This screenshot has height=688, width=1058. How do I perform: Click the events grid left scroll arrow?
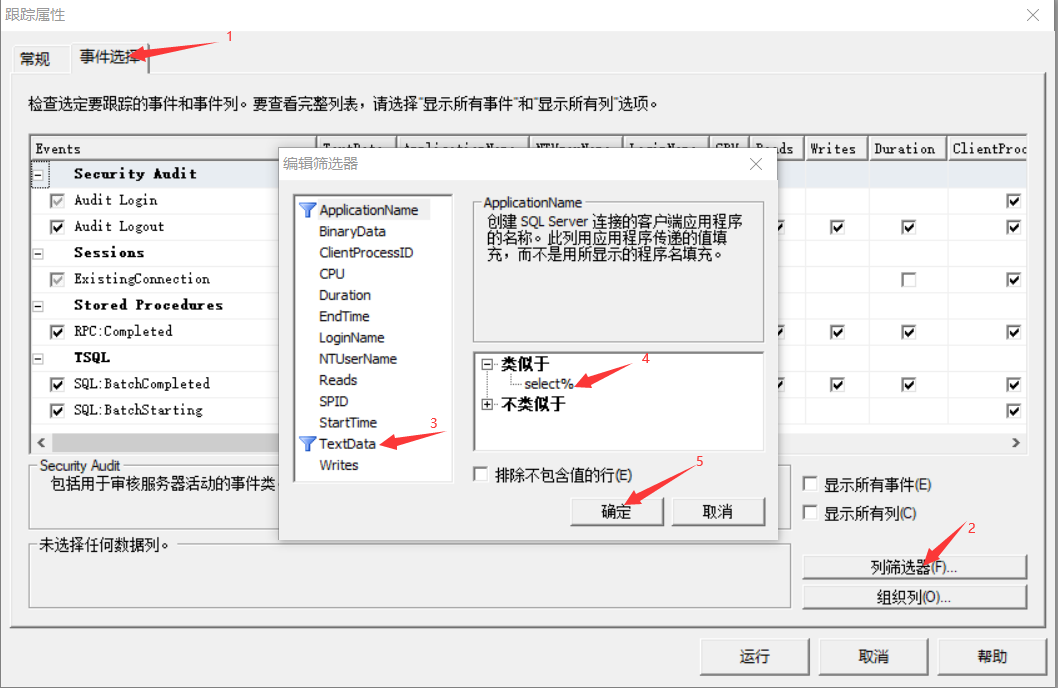coord(41,442)
